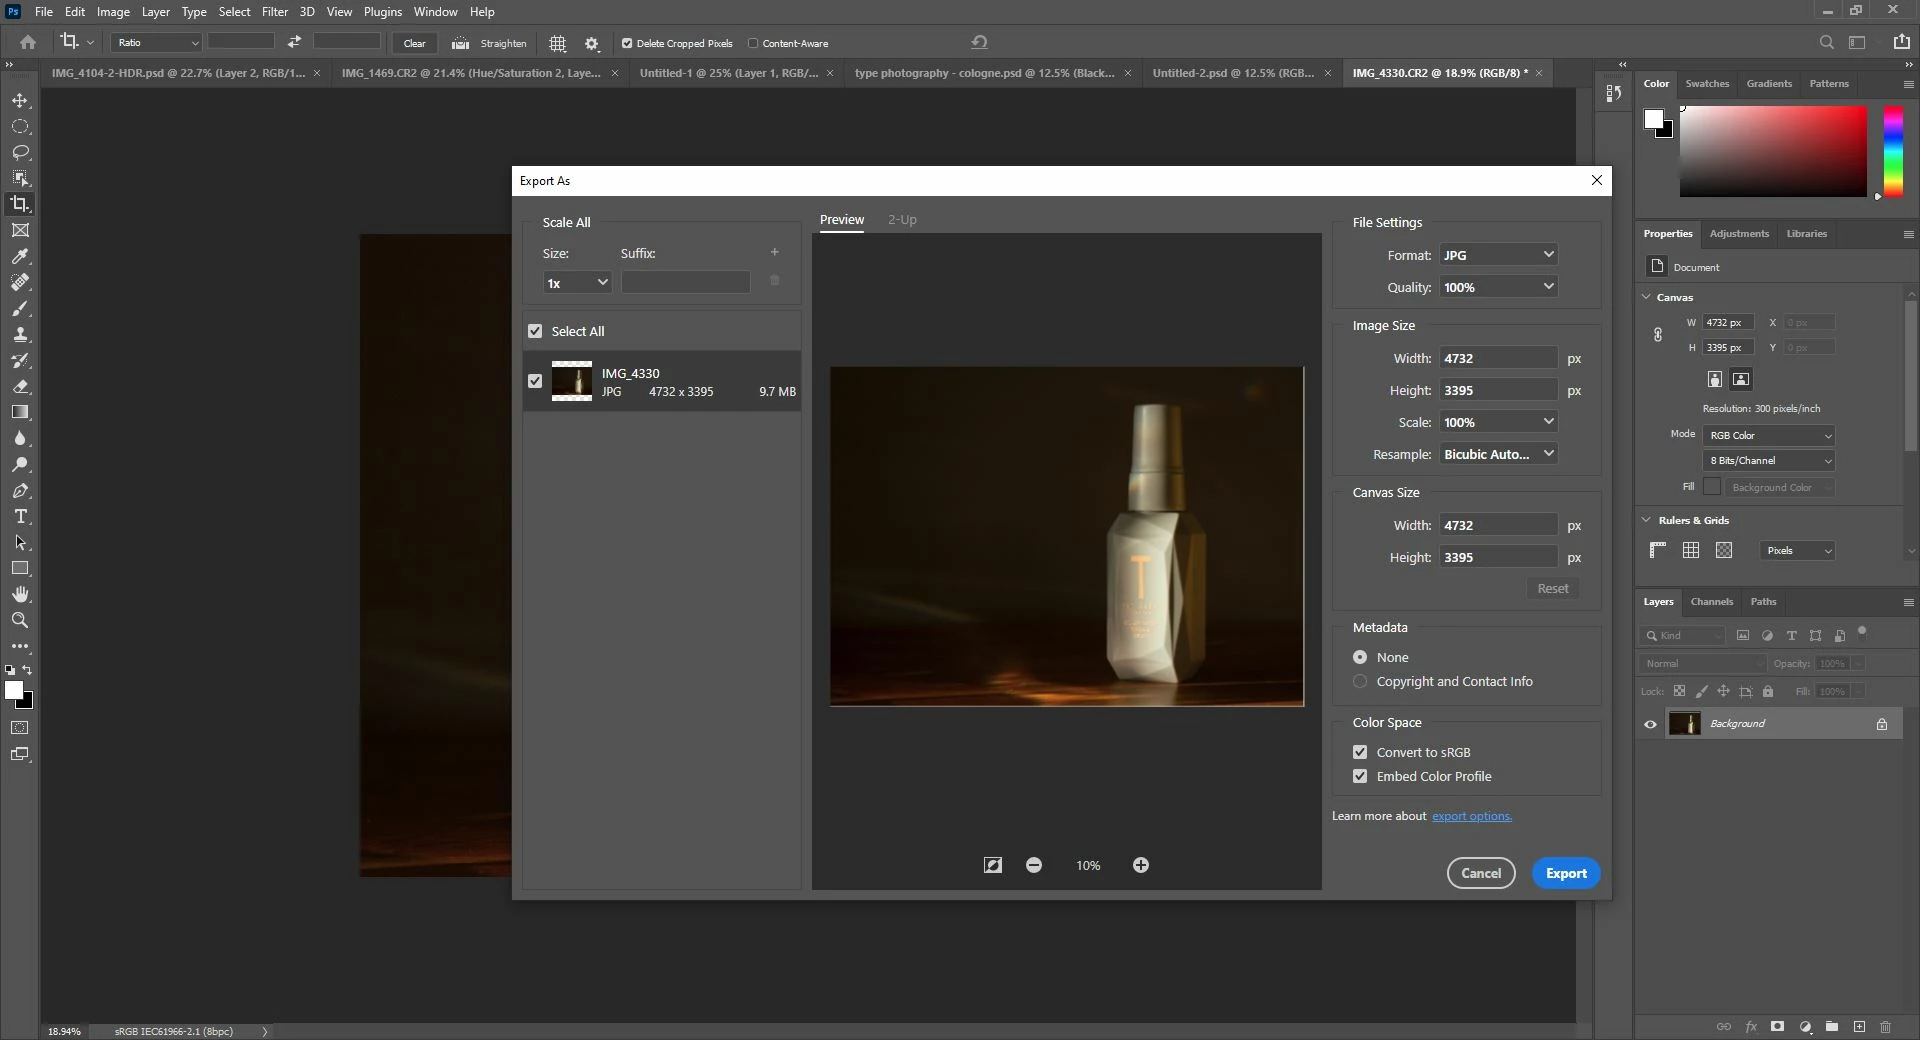Select Copyright and Contact Info metadata option

tap(1360, 682)
